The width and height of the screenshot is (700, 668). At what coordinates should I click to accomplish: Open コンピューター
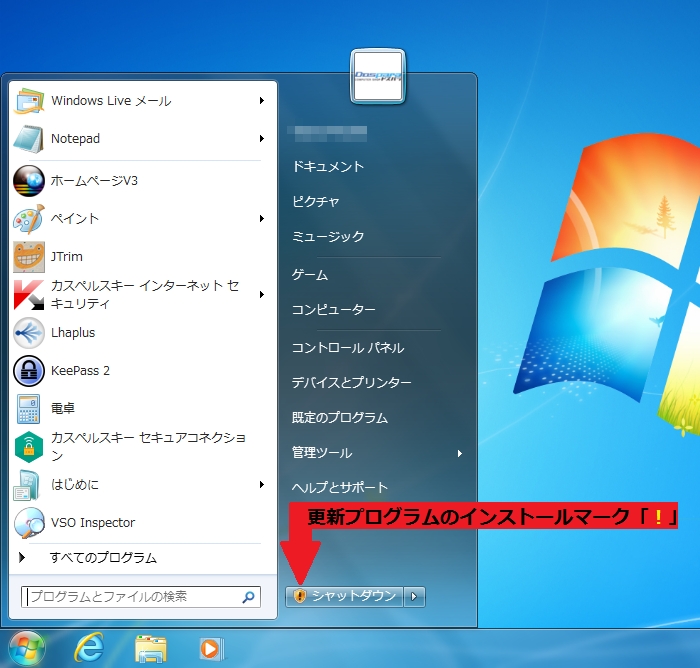(333, 309)
